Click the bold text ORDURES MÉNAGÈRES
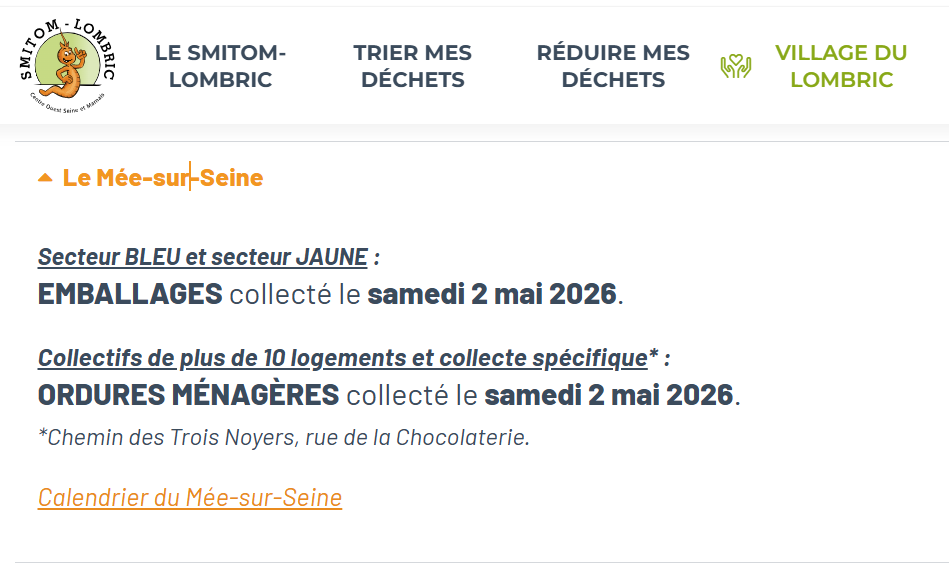 pos(189,395)
